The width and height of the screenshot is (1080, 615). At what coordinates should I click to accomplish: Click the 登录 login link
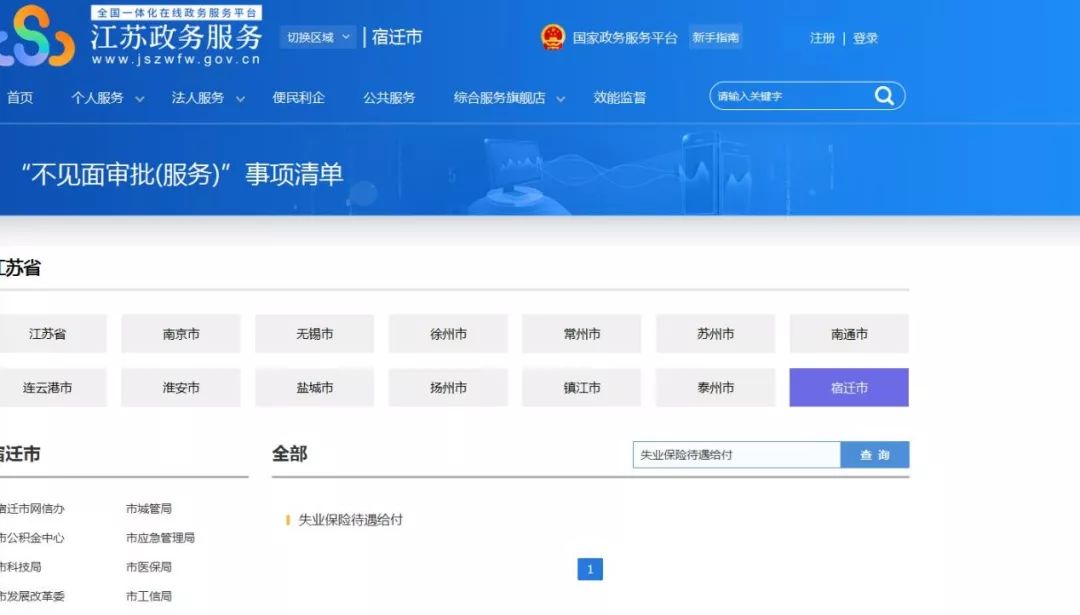click(x=865, y=38)
